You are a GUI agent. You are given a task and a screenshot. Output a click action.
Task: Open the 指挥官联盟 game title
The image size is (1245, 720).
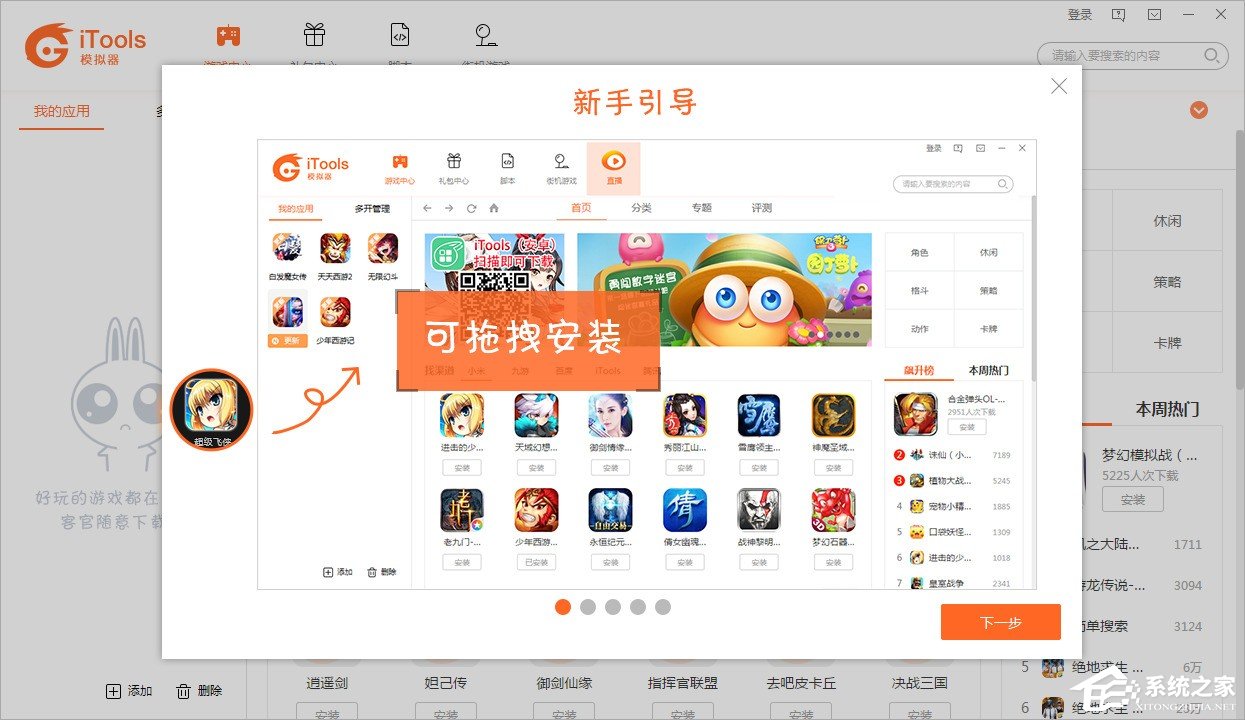683,683
